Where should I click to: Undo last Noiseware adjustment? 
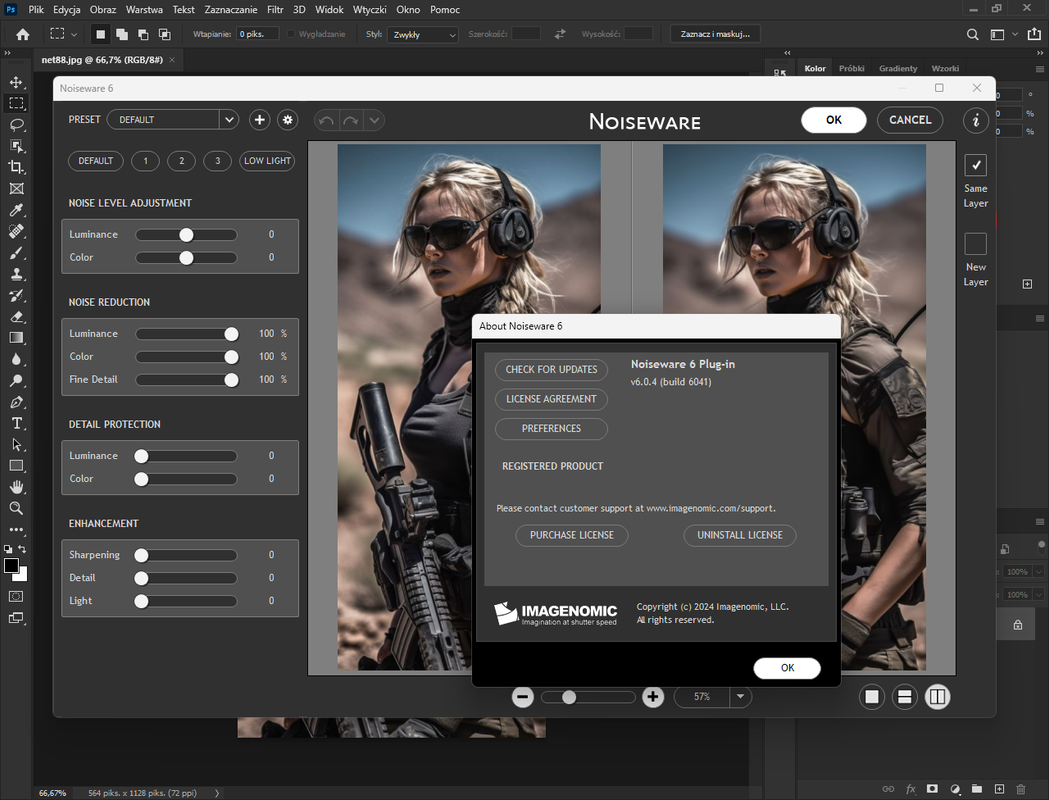326,120
